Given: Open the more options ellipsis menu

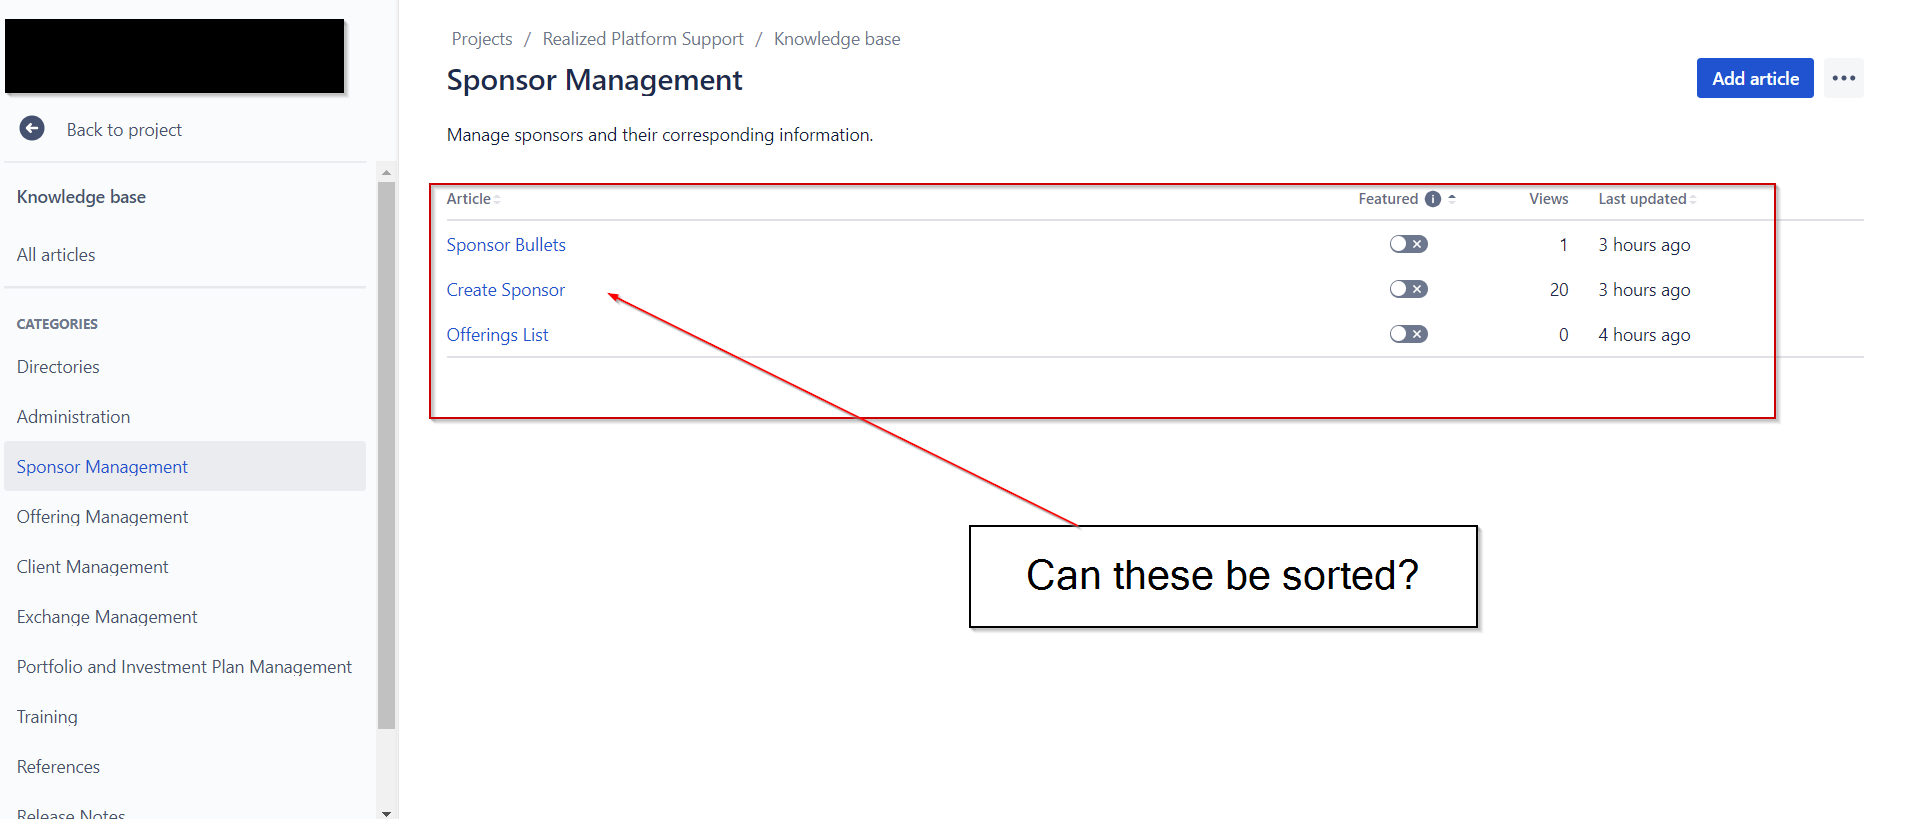Looking at the screenshot, I should [x=1843, y=78].
